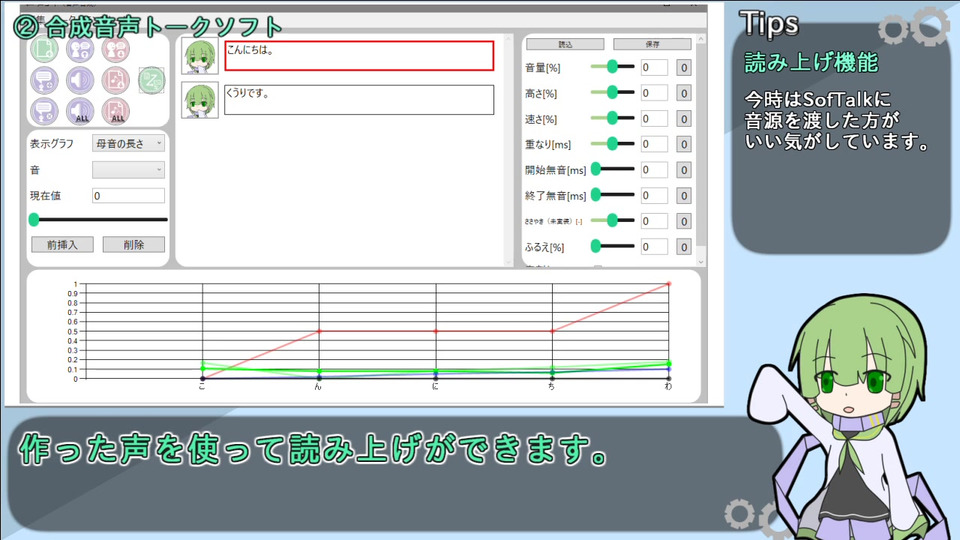Click pink audio file export icon without ALL
The image size is (960, 540).
pyautogui.click(x=116, y=80)
